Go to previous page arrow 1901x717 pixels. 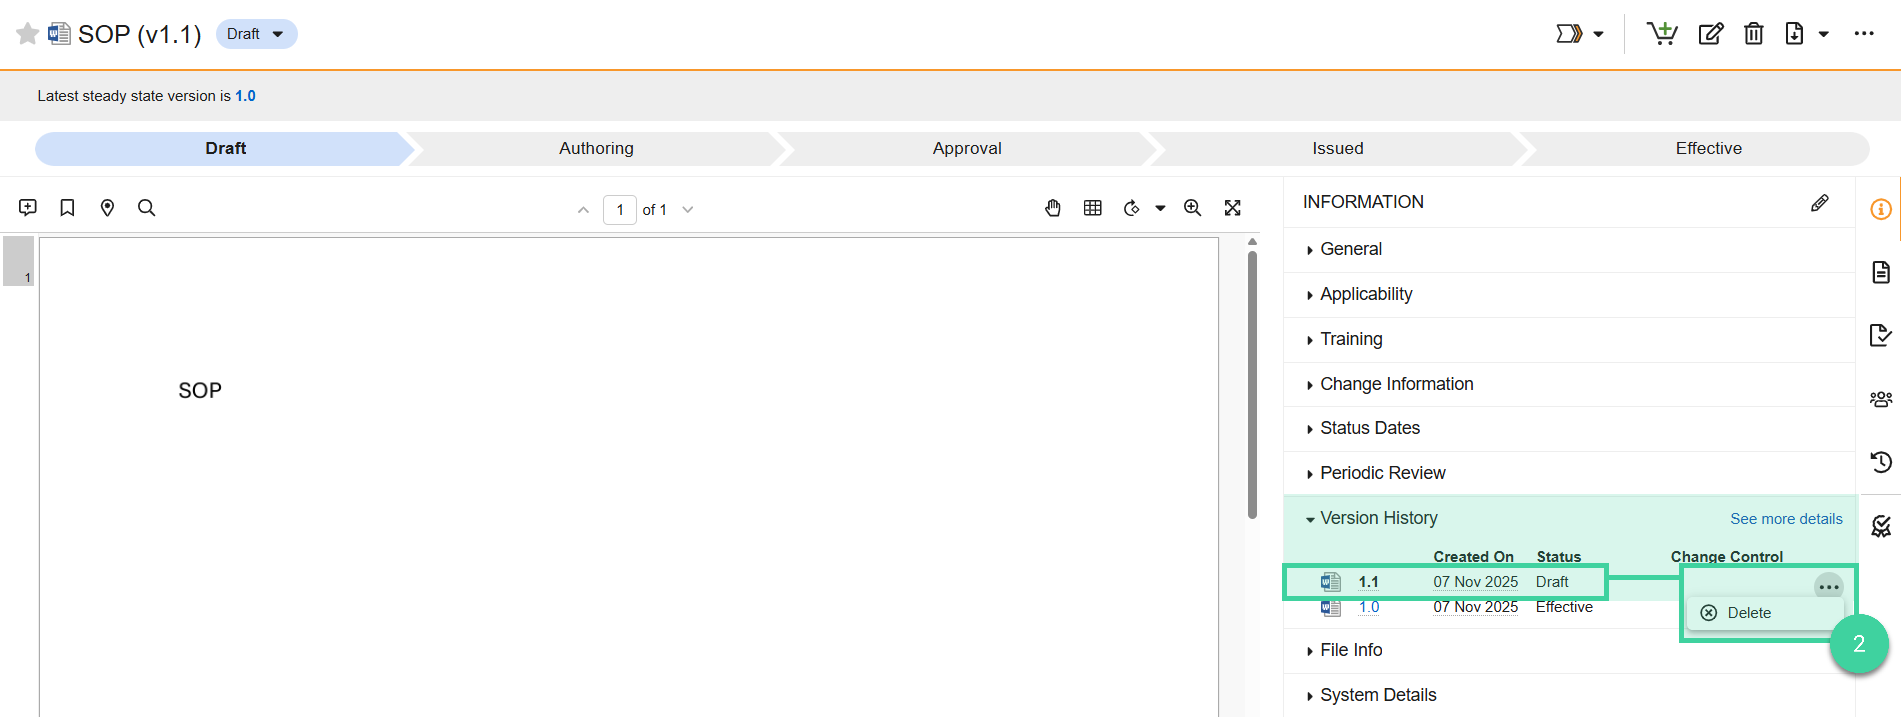[583, 210]
